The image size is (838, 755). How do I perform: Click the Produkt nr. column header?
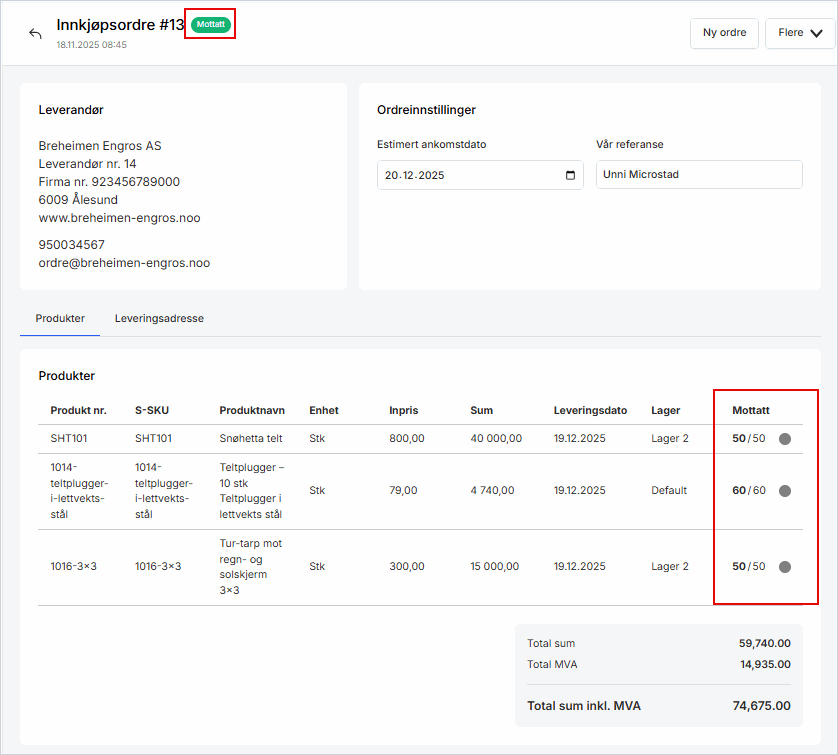(x=77, y=410)
